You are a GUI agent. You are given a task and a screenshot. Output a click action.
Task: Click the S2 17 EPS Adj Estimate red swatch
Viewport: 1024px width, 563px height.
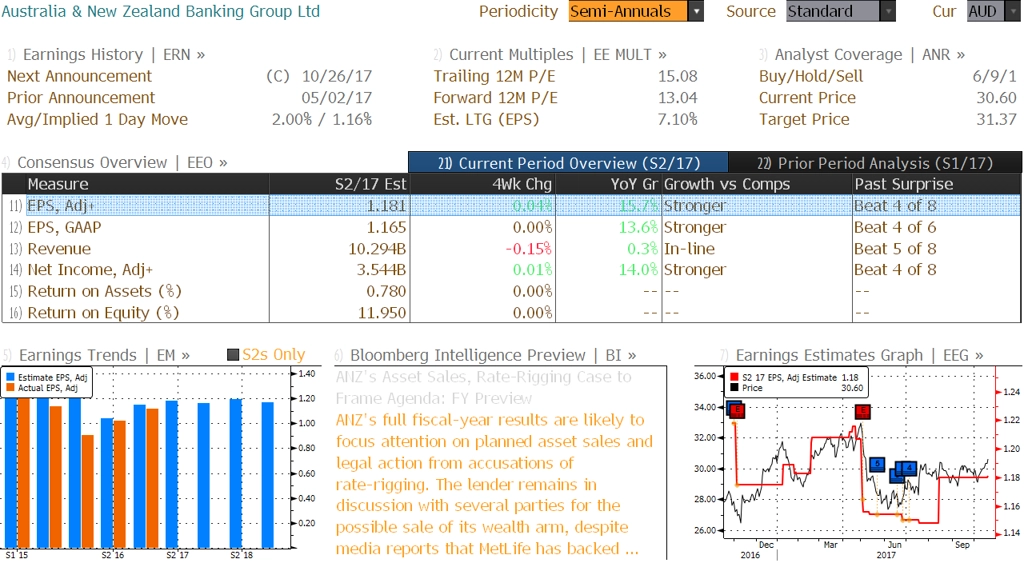(734, 378)
